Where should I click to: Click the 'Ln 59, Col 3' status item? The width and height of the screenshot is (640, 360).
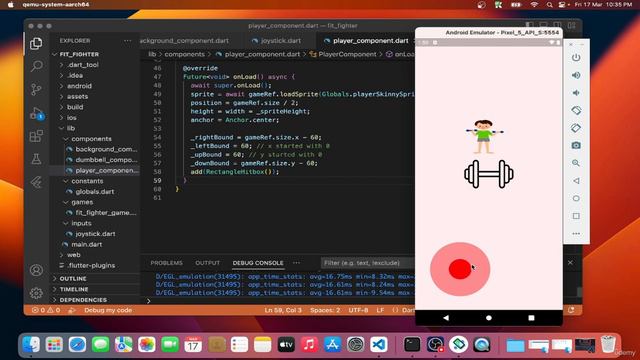[283, 310]
